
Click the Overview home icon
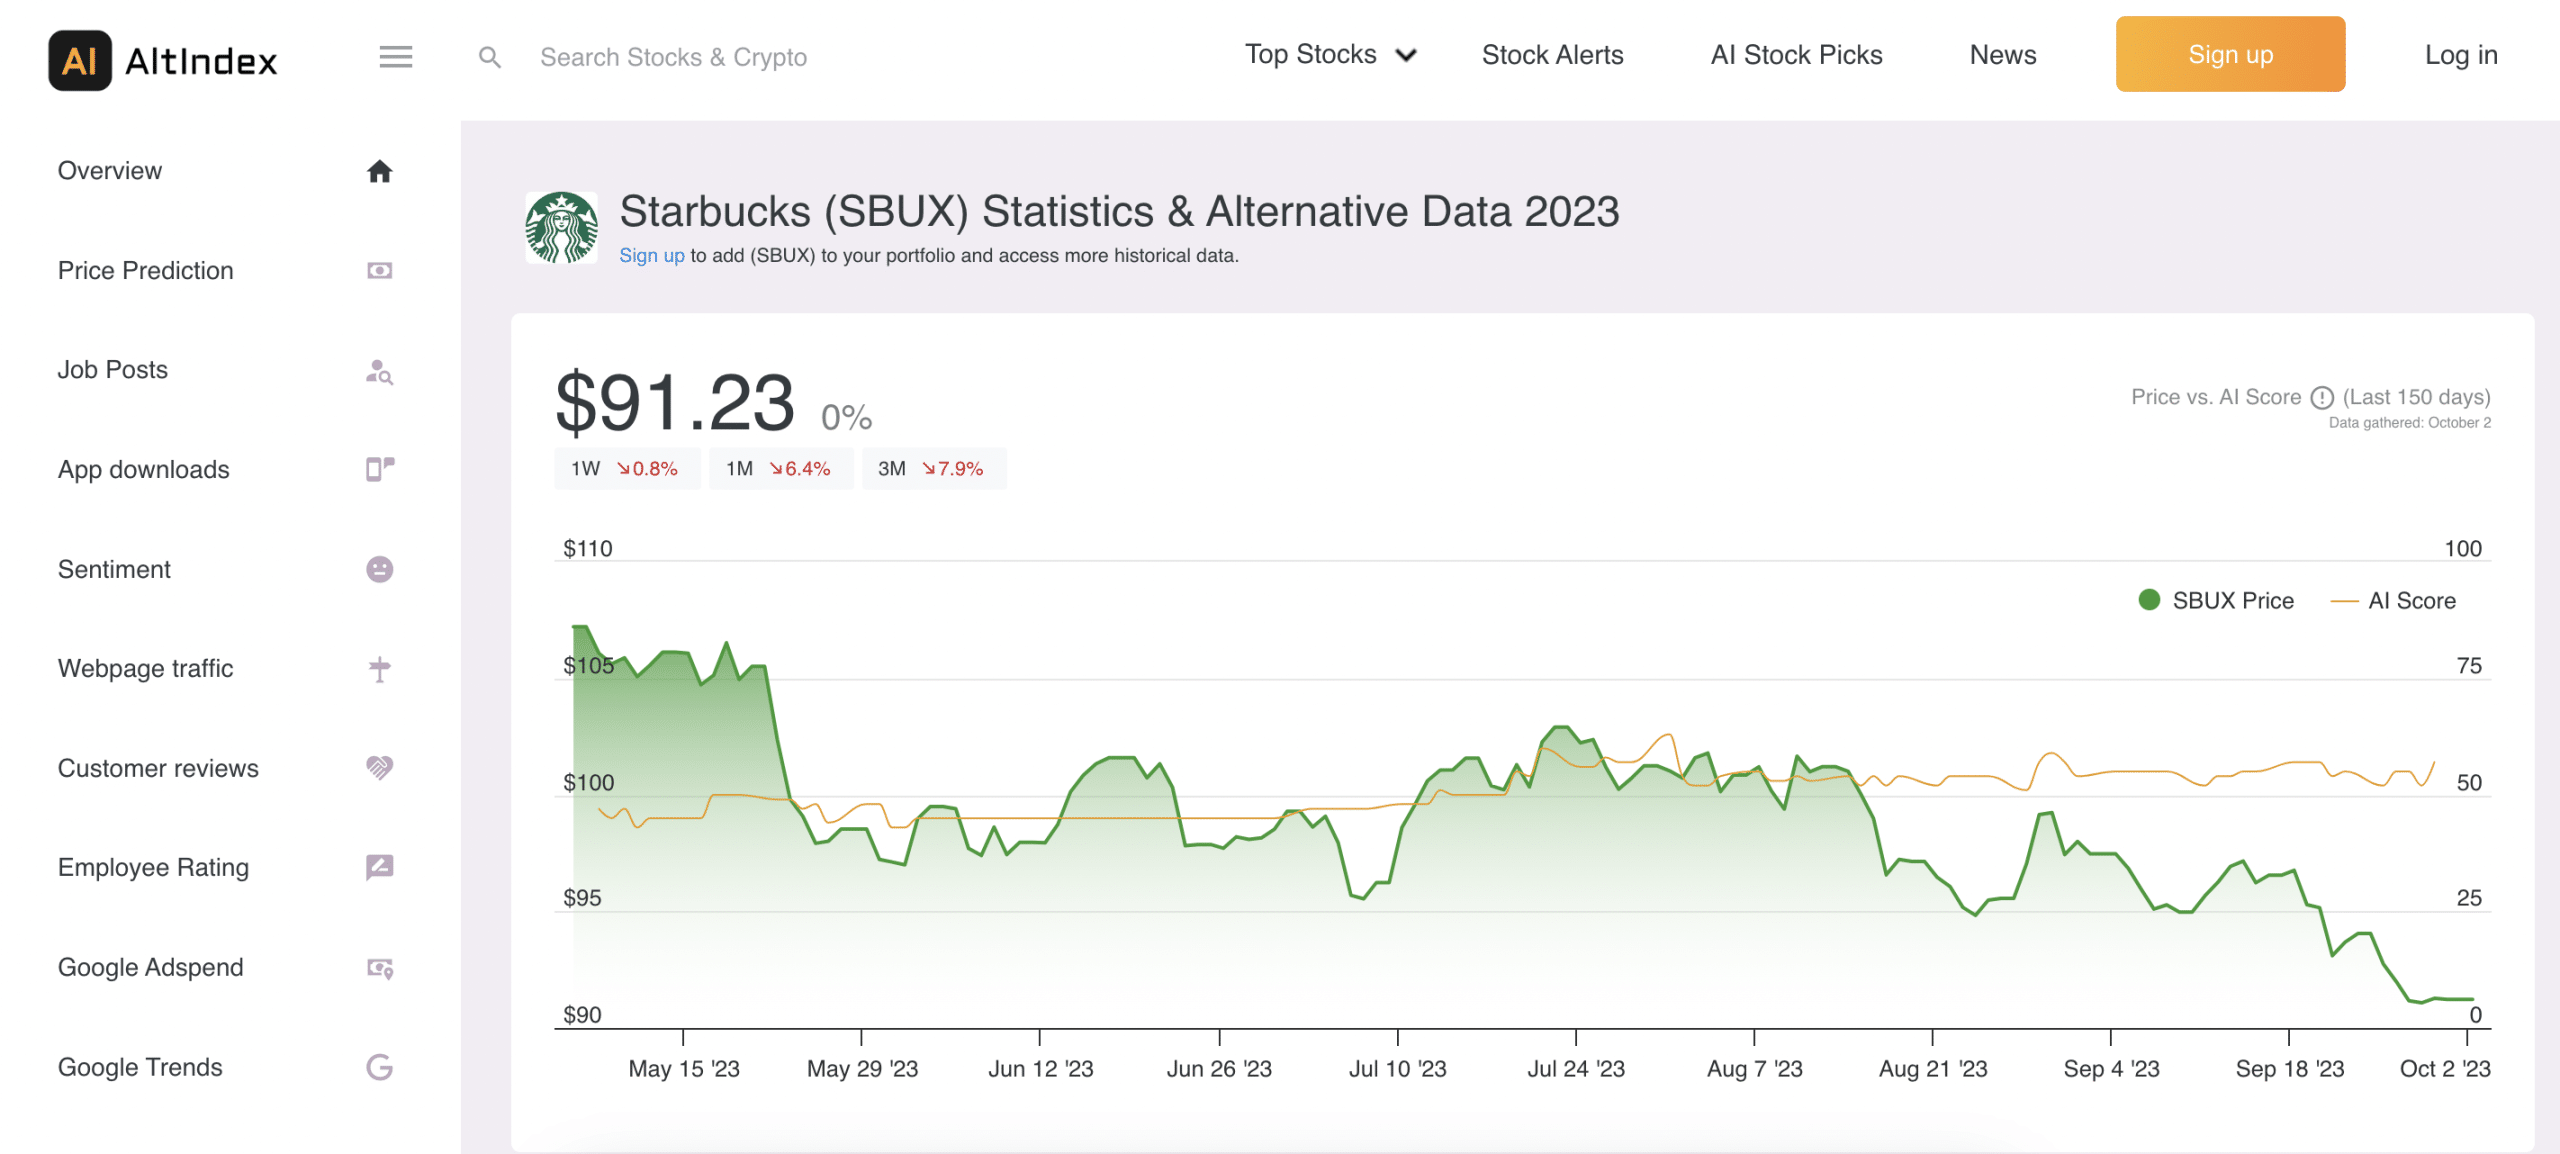379,171
